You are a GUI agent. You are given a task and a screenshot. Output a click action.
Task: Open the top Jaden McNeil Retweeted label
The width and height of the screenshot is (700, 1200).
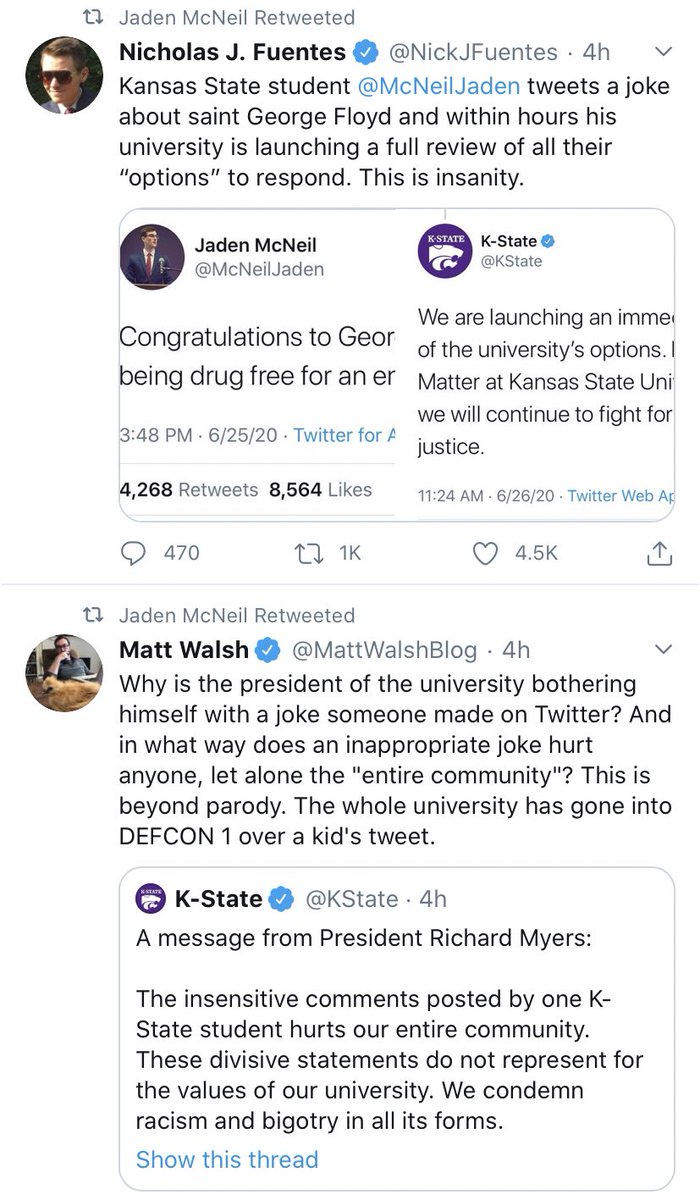[236, 18]
